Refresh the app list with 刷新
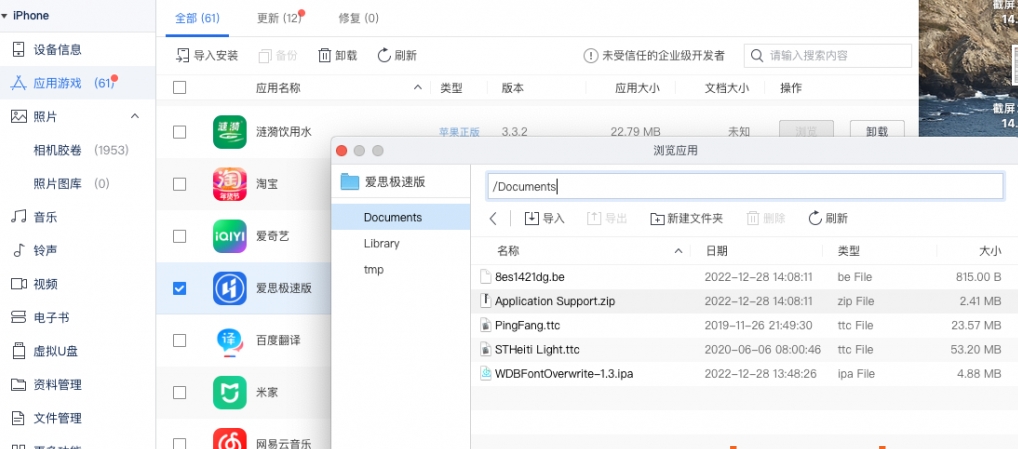This screenshot has width=1018, height=449. (x=397, y=56)
